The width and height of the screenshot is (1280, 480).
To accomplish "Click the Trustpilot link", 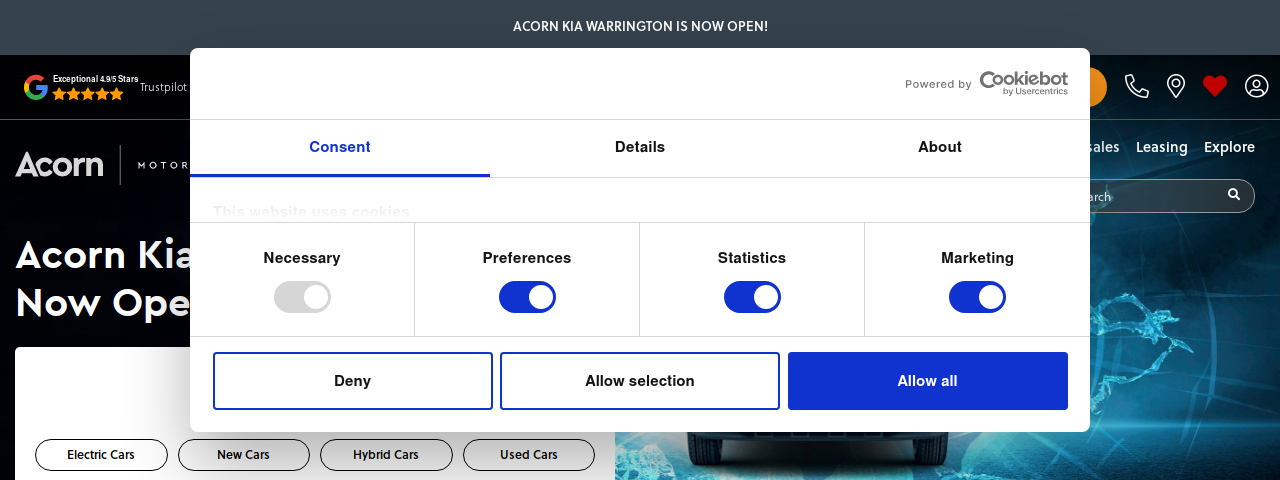I will click(x=163, y=87).
